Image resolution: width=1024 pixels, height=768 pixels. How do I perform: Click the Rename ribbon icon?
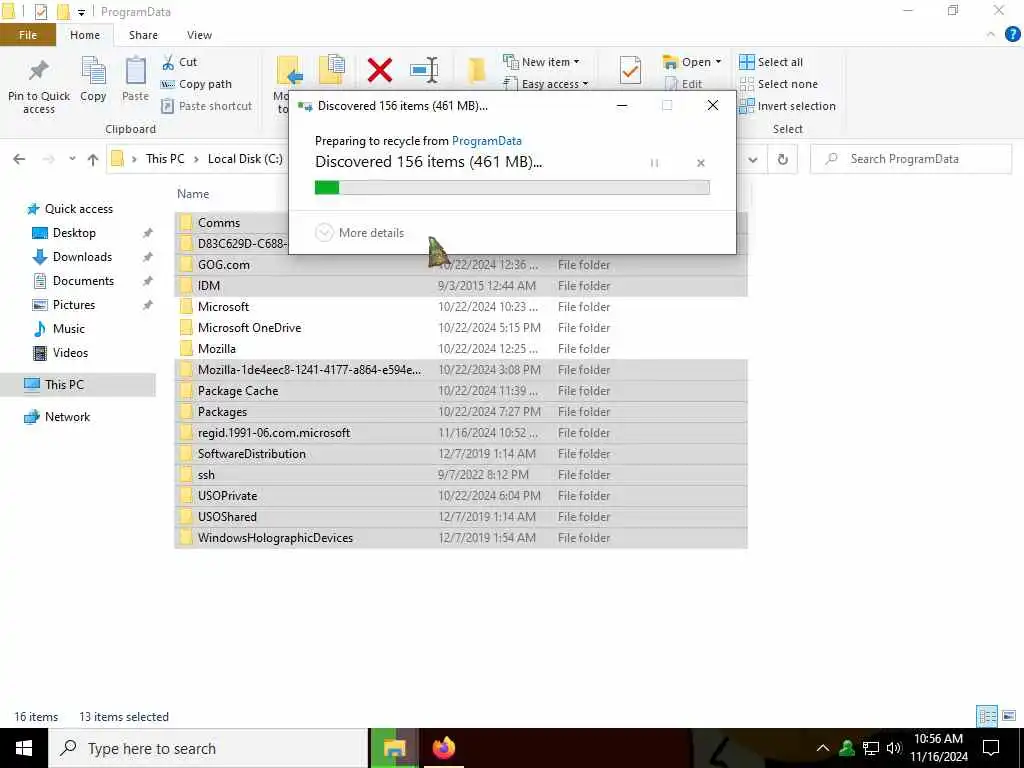tap(424, 70)
